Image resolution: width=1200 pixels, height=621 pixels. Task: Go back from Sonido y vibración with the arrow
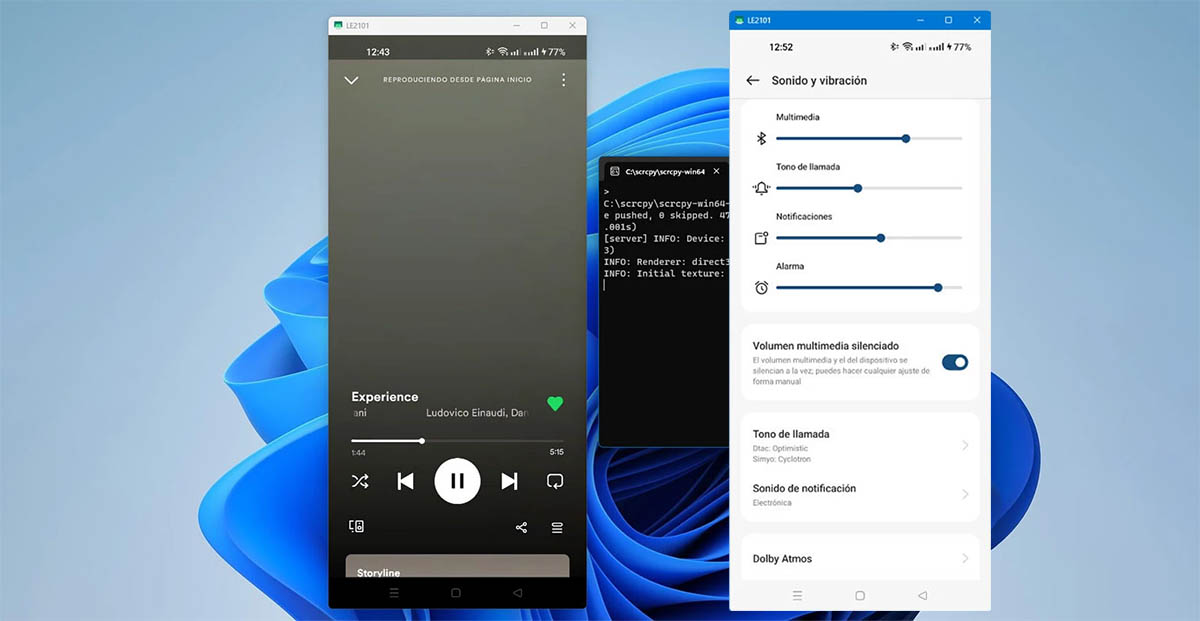pyautogui.click(x=752, y=80)
